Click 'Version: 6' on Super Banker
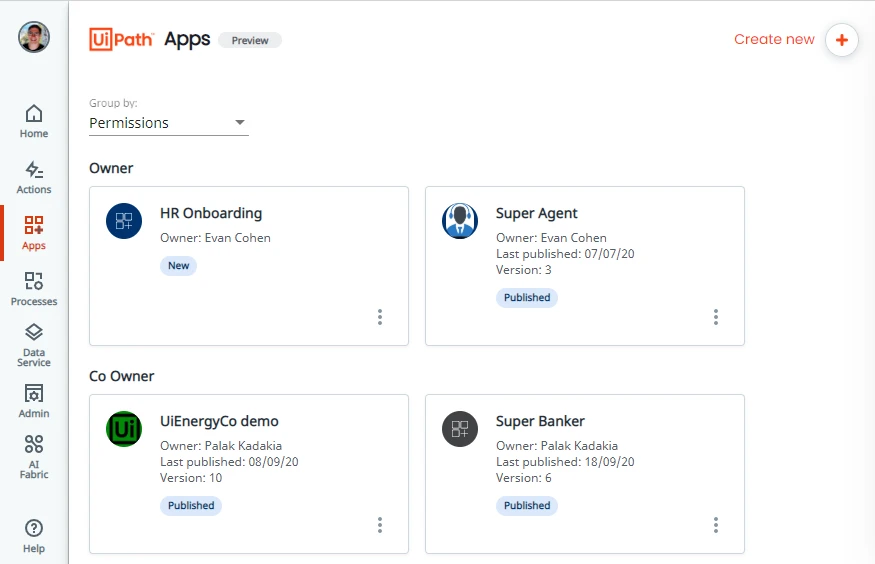This screenshot has height=564, width=875. click(523, 478)
